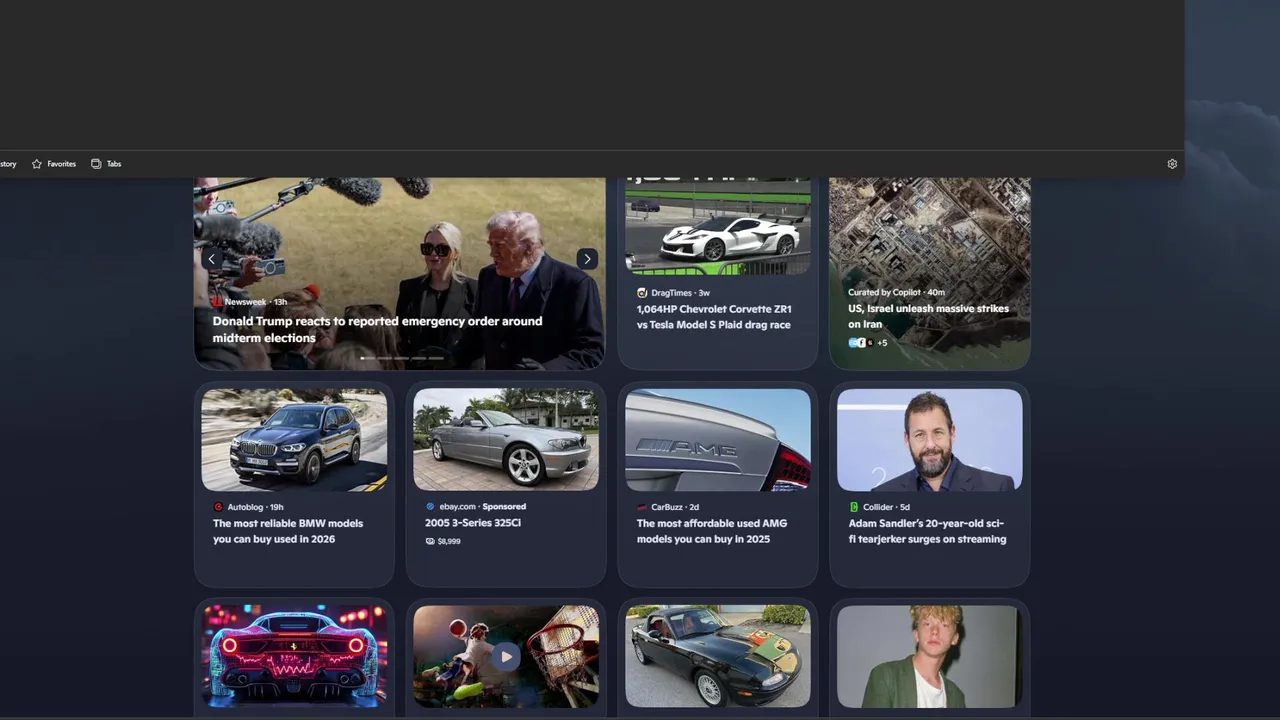The width and height of the screenshot is (1280, 720).
Task: Click the 'DragTimes · 3w' label
Action: point(680,293)
